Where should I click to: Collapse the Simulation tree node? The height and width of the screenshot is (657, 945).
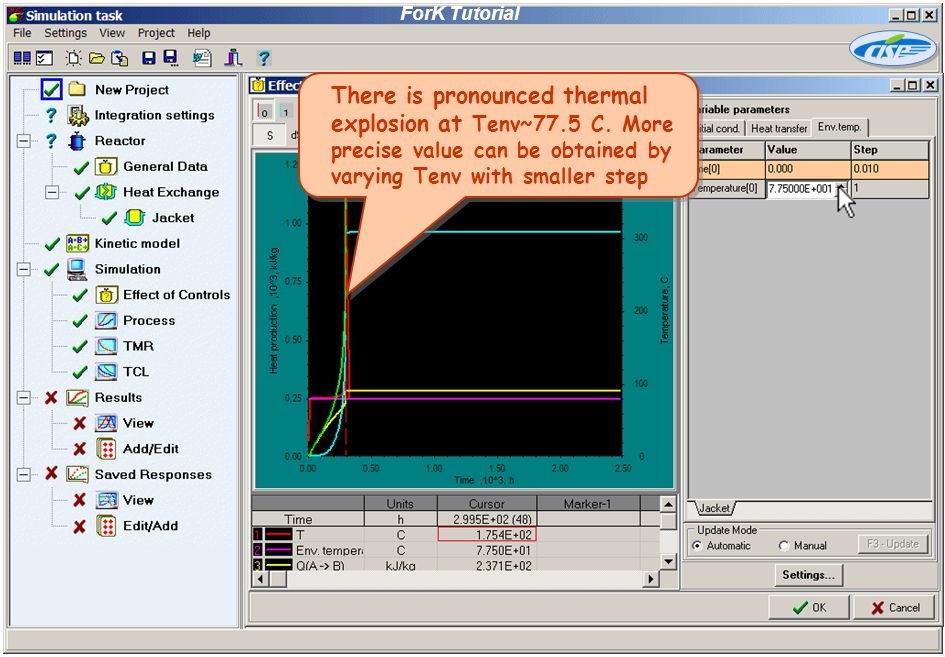(x=24, y=269)
